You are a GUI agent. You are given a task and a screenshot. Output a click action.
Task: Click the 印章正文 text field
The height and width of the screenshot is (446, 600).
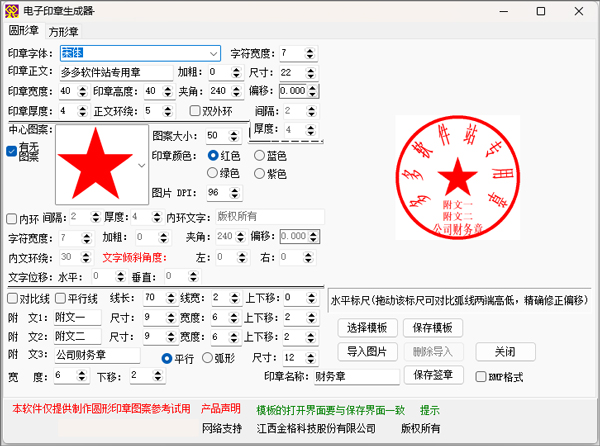click(116, 72)
